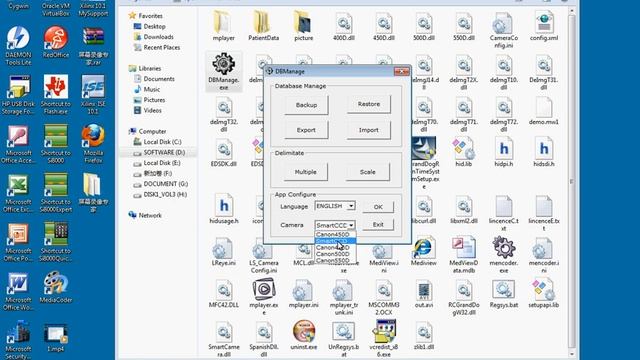Select DAEMON Tools Lite desktop icon
This screenshot has width=640, height=360.
[x=18, y=46]
